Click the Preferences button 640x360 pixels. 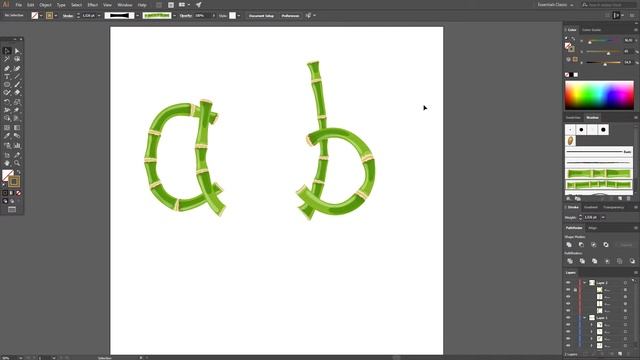[x=290, y=16]
